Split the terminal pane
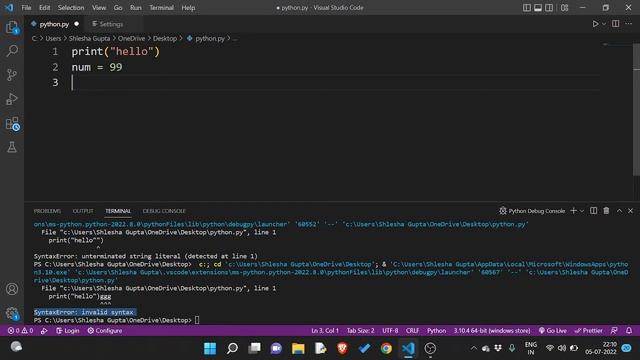The width and height of the screenshot is (640, 360). pyautogui.click(x=593, y=211)
